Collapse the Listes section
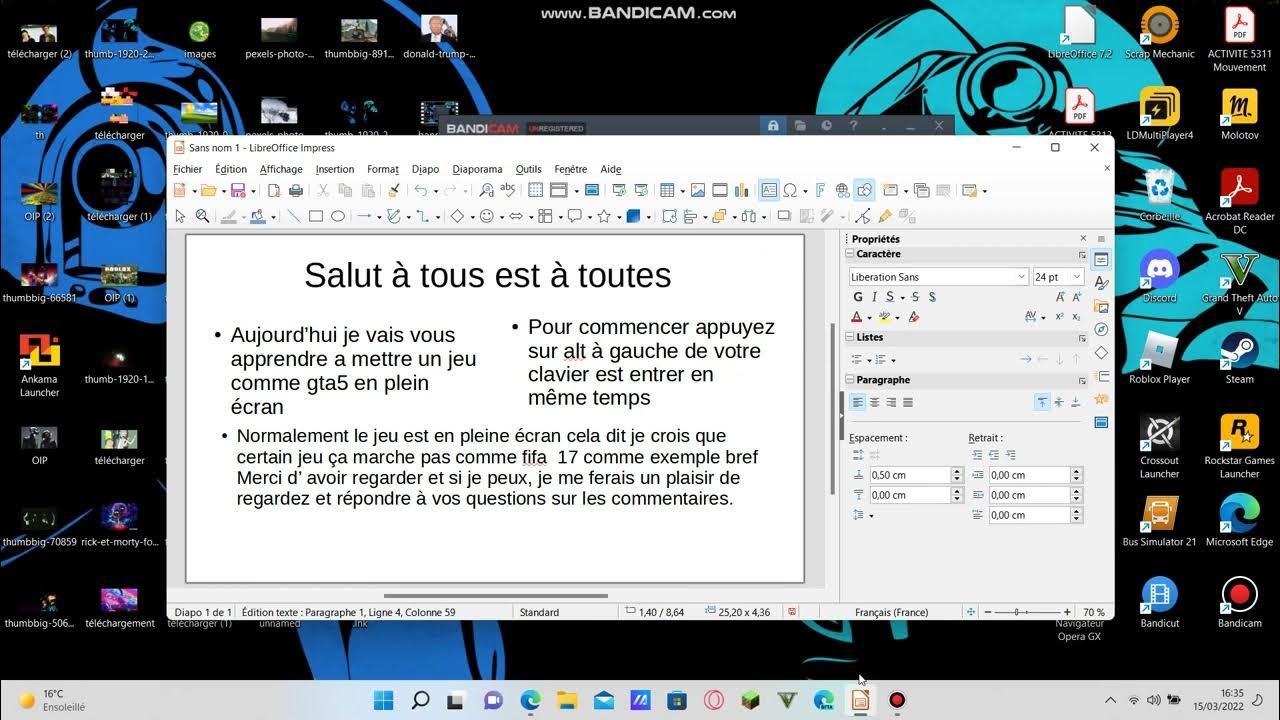Viewport: 1280px width, 720px height. pos(849,337)
